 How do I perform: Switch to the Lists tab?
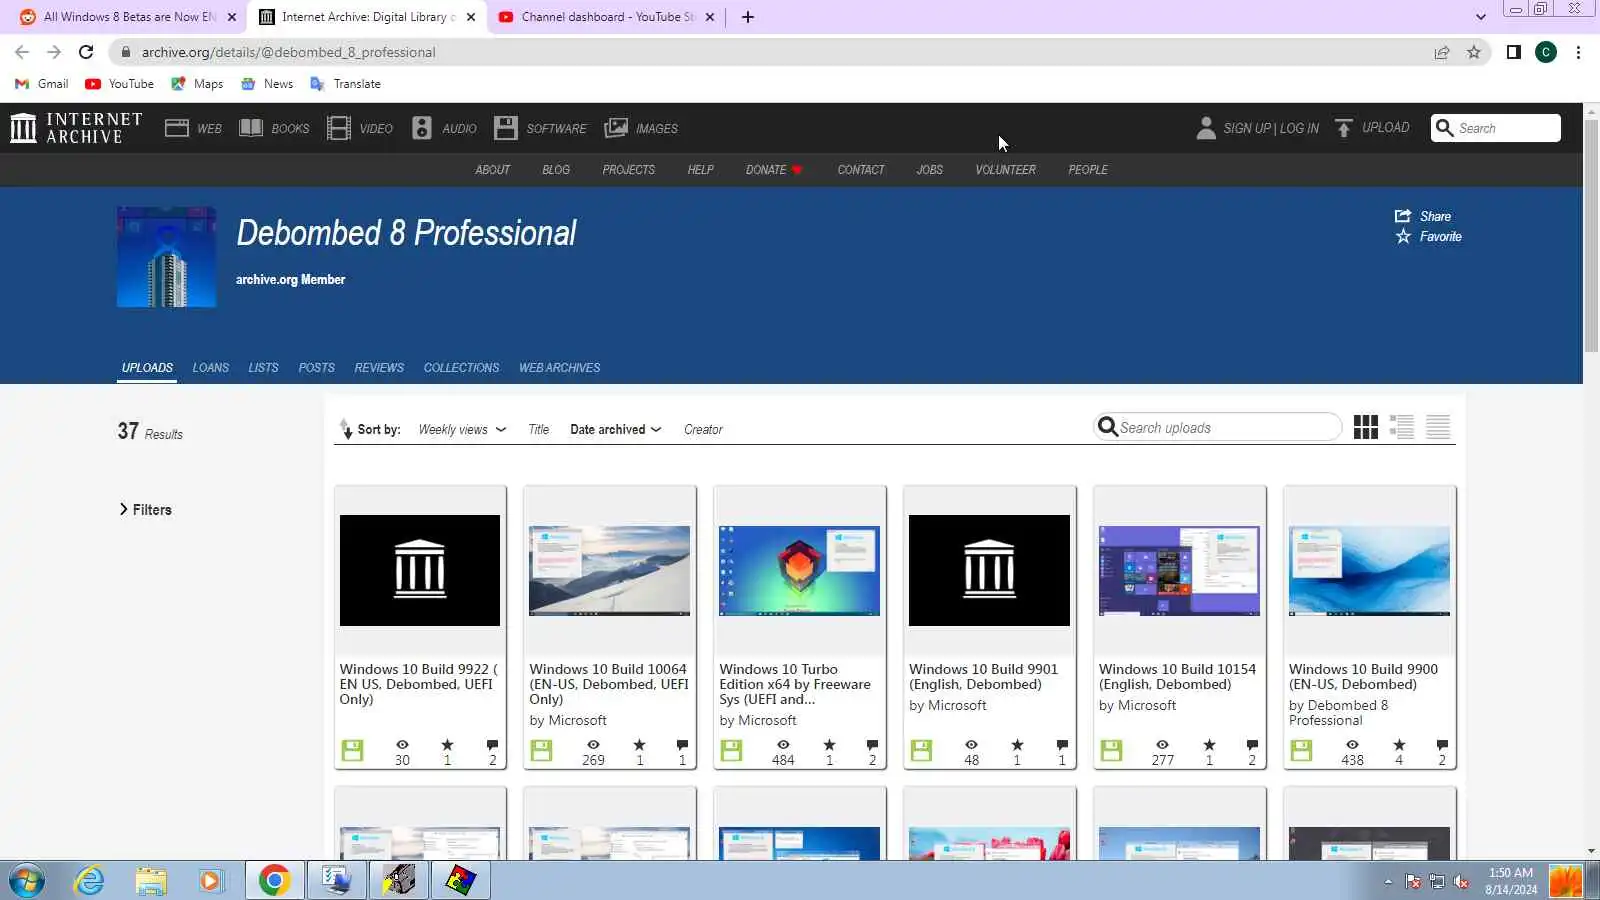[264, 368]
